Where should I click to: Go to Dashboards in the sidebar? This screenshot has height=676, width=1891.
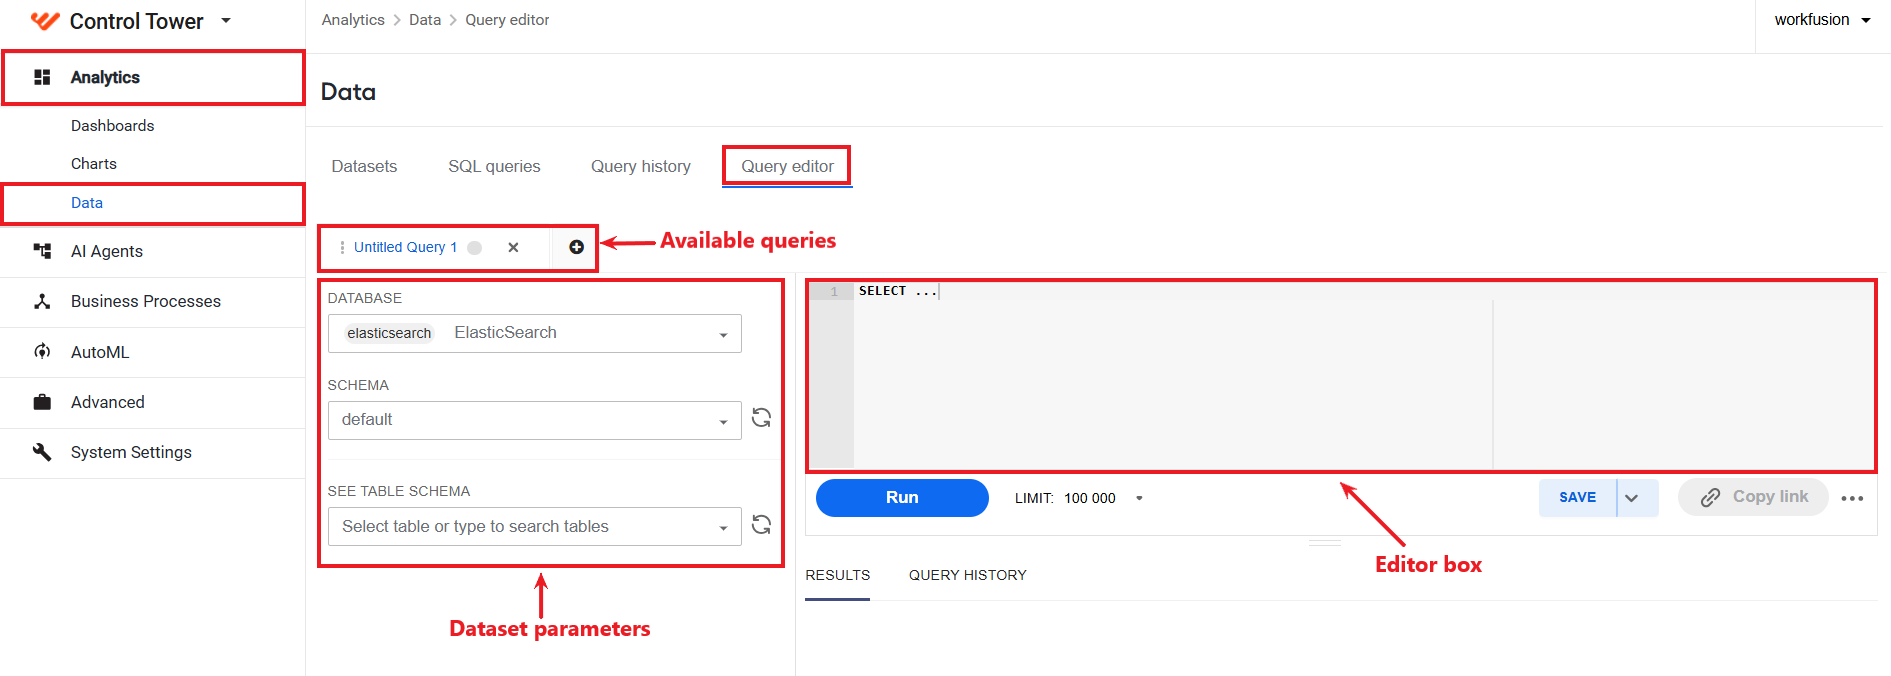112,125
